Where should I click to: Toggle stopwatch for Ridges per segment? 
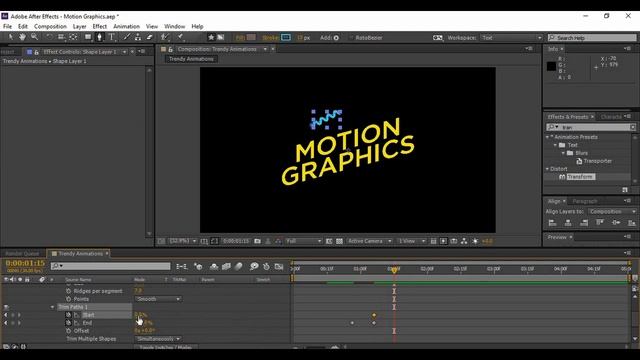click(x=69, y=291)
